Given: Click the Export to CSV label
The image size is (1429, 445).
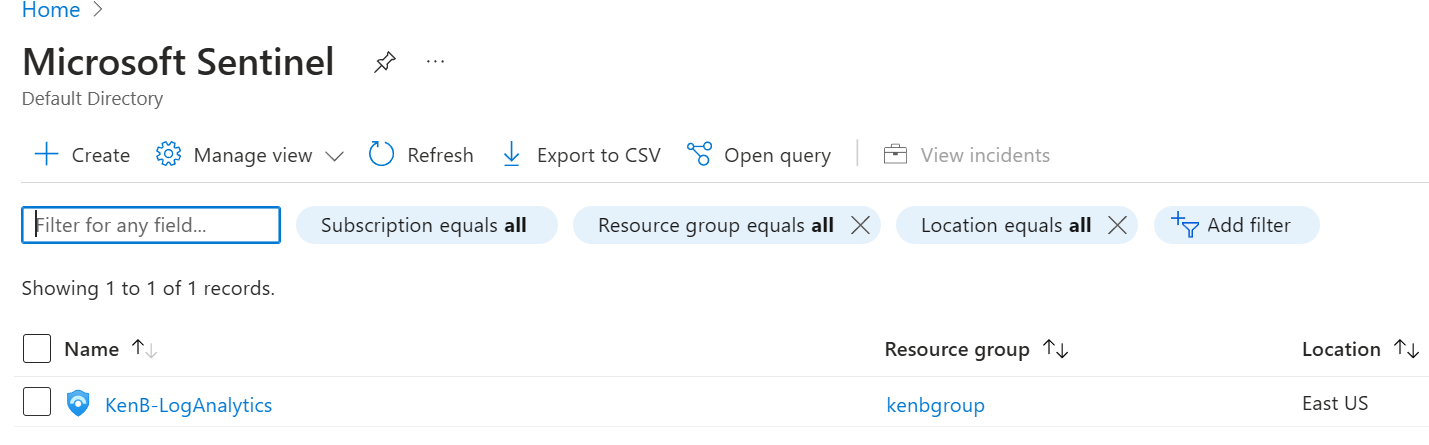Looking at the screenshot, I should click(599, 155).
